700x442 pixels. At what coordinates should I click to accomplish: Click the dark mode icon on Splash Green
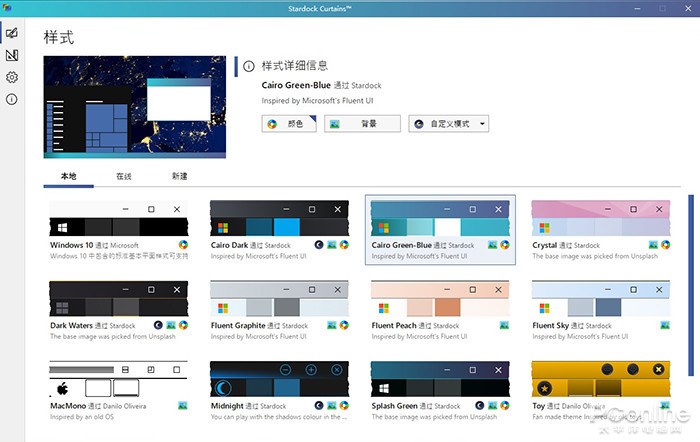click(479, 405)
